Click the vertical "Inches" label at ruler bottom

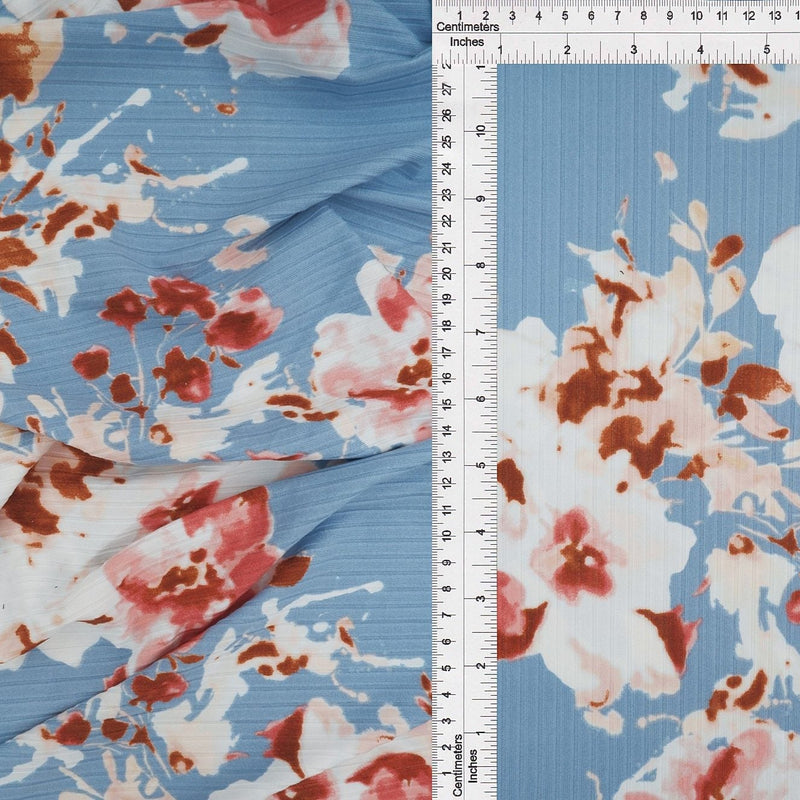click(x=473, y=766)
